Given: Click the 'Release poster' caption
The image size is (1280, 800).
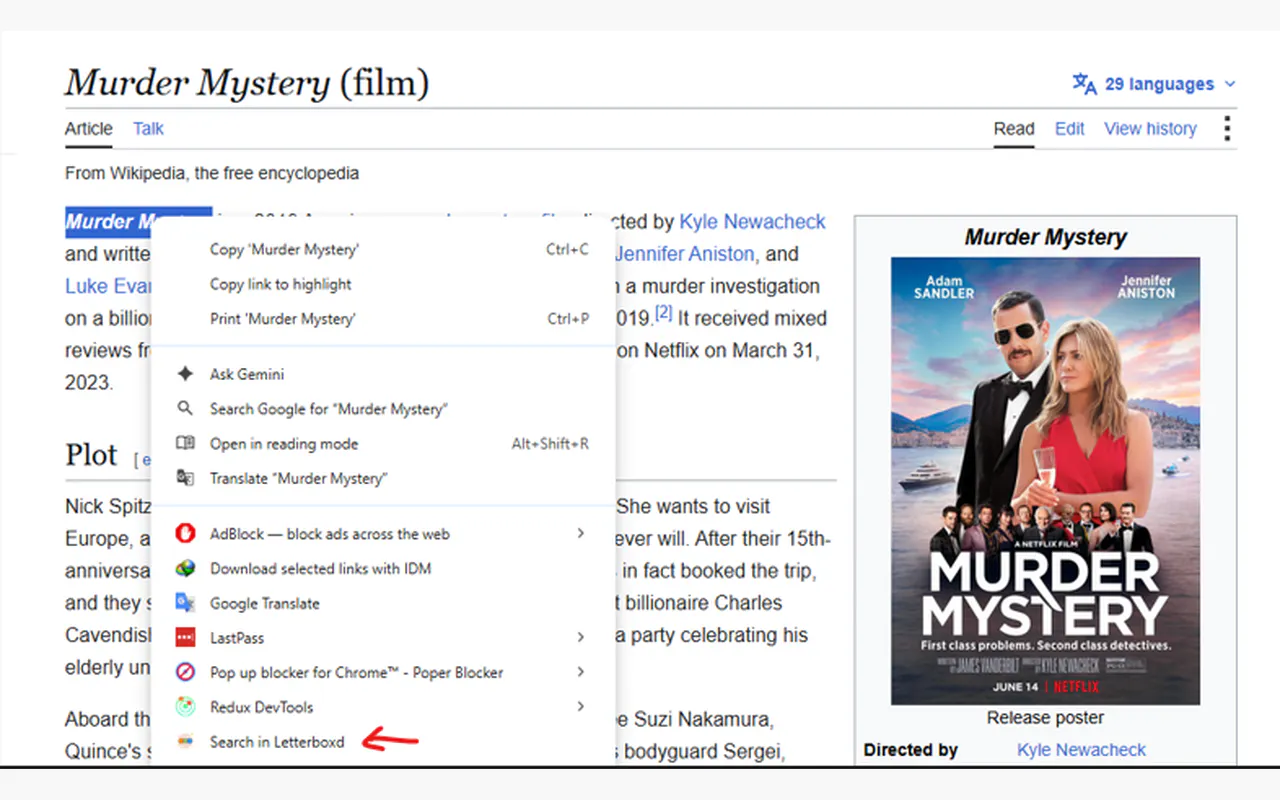Looking at the screenshot, I should point(1045,718).
